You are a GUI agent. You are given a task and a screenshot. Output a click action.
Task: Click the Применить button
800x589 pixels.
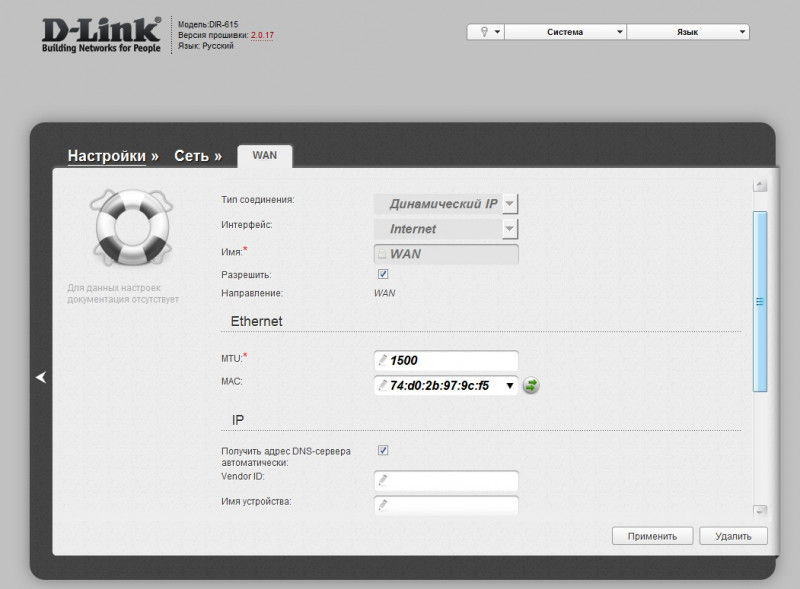tap(652, 536)
